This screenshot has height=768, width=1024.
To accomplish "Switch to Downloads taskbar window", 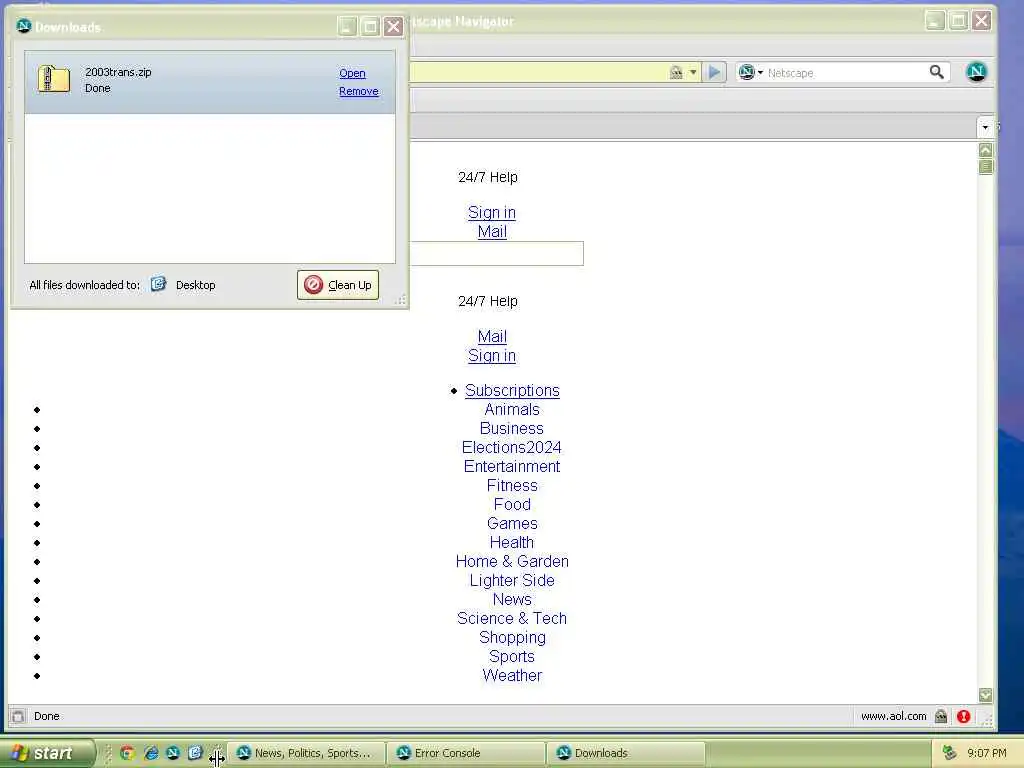I will pyautogui.click(x=627, y=753).
